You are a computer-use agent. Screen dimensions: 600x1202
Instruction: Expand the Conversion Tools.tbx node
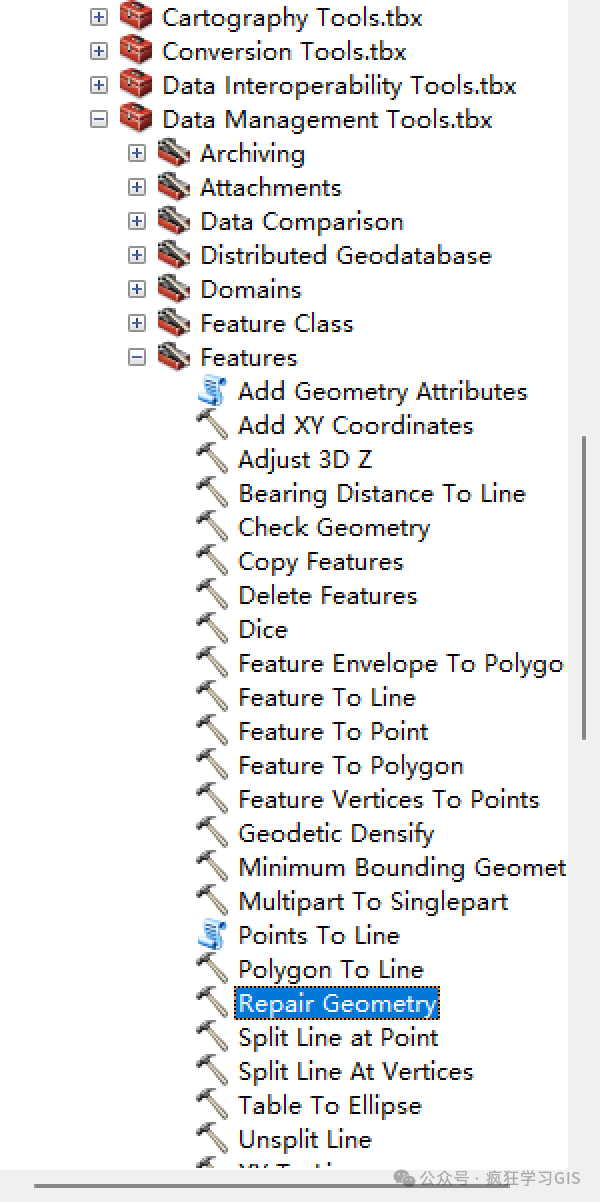tap(98, 51)
